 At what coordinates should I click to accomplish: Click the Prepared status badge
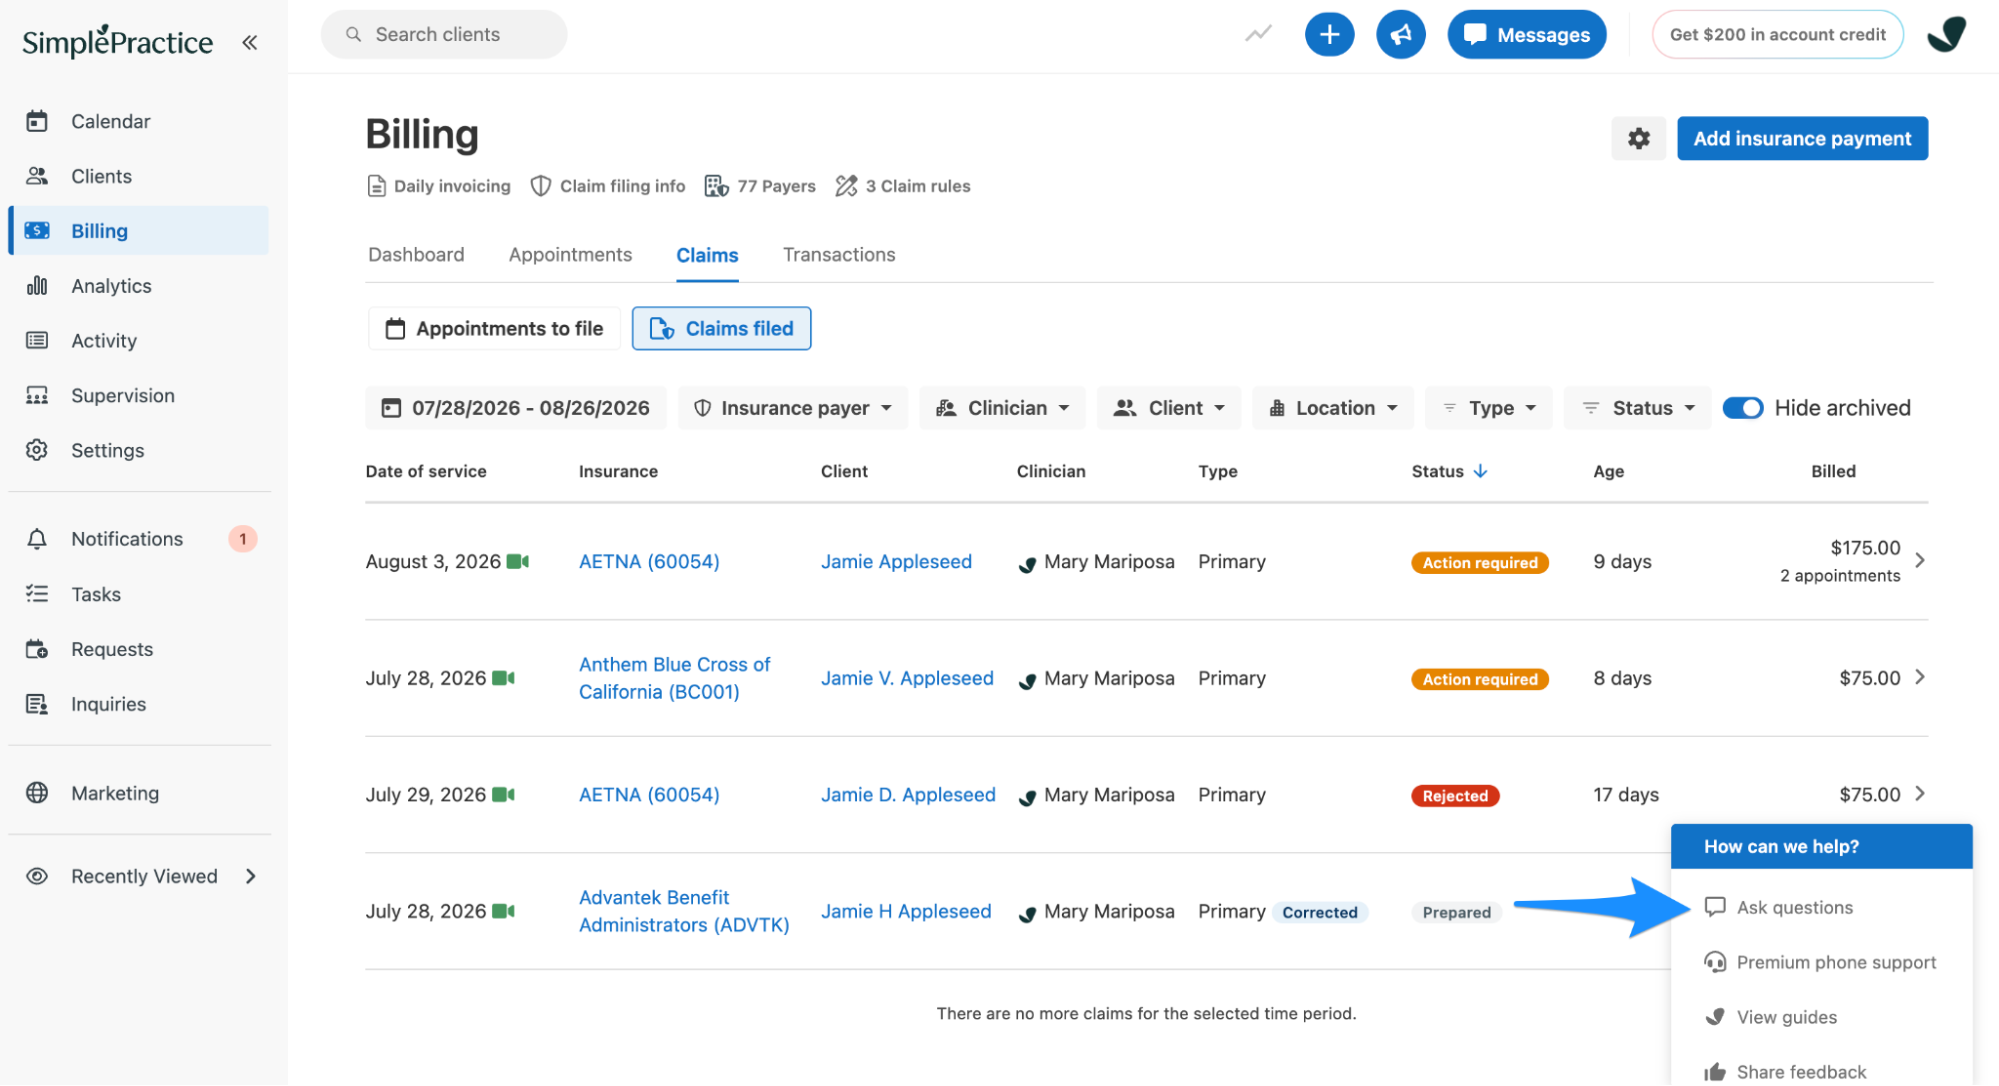1456,913
